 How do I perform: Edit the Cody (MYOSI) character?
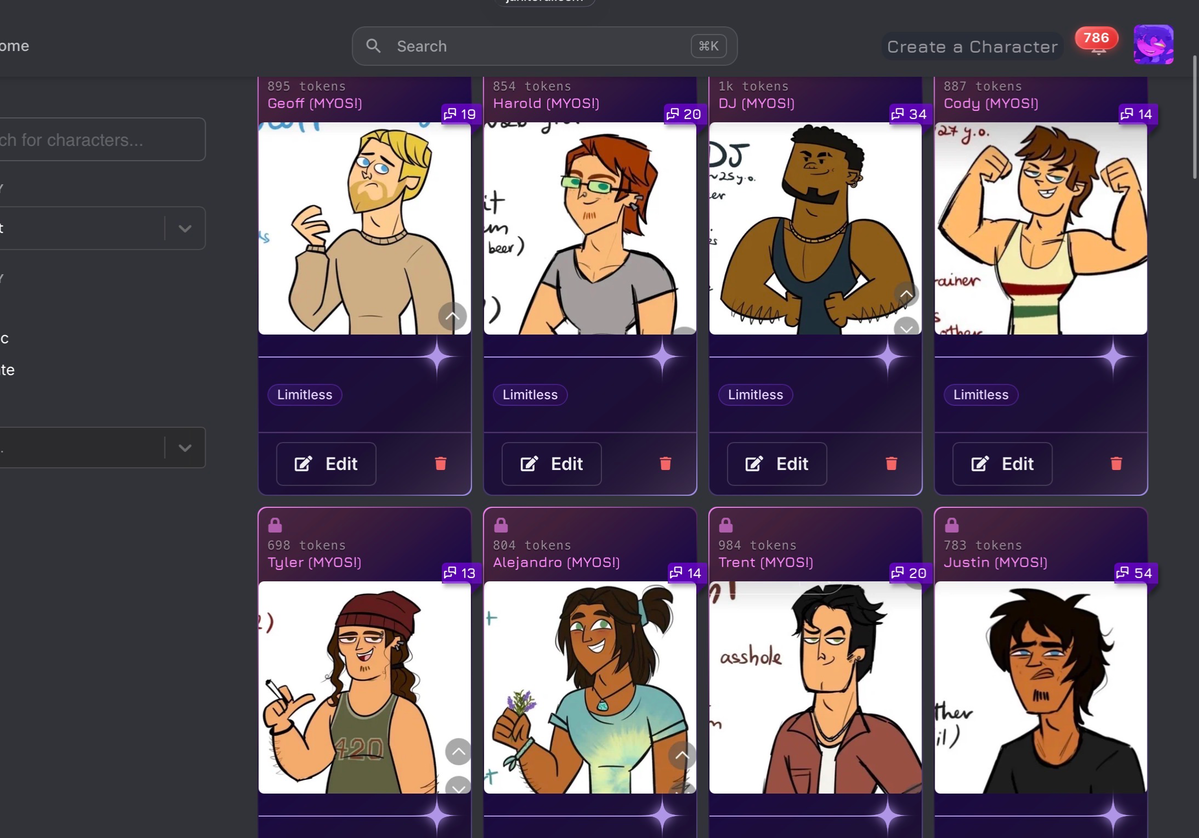pyautogui.click(x=1002, y=464)
